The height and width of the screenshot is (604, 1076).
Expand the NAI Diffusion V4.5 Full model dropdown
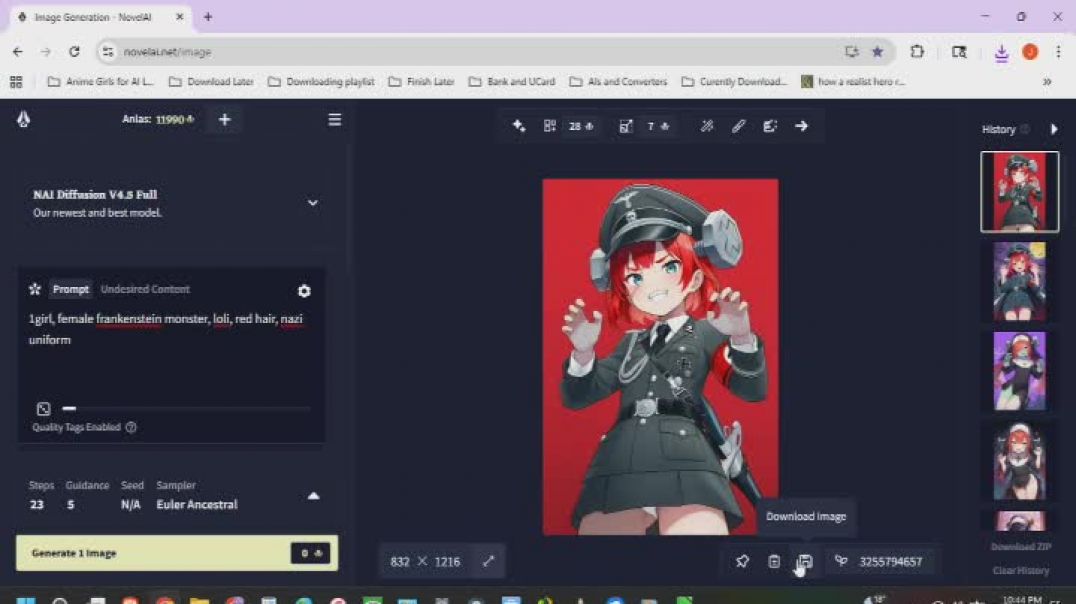pyautogui.click(x=312, y=203)
